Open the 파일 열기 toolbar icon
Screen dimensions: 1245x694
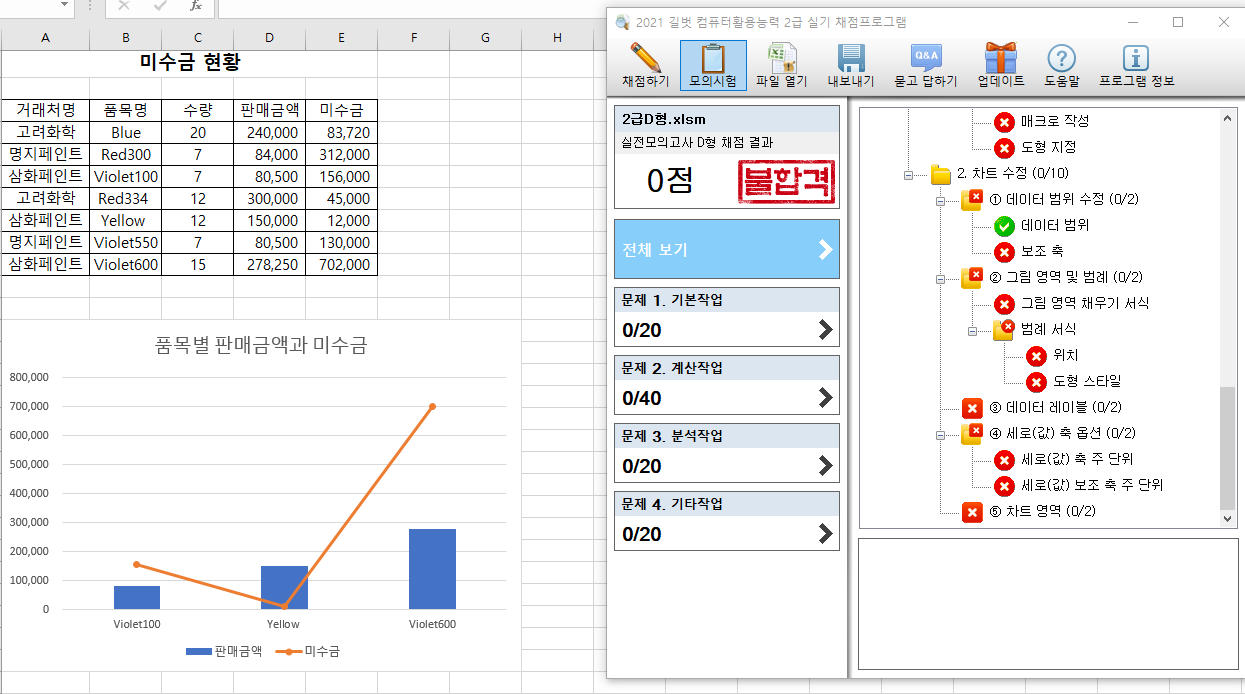coord(781,58)
